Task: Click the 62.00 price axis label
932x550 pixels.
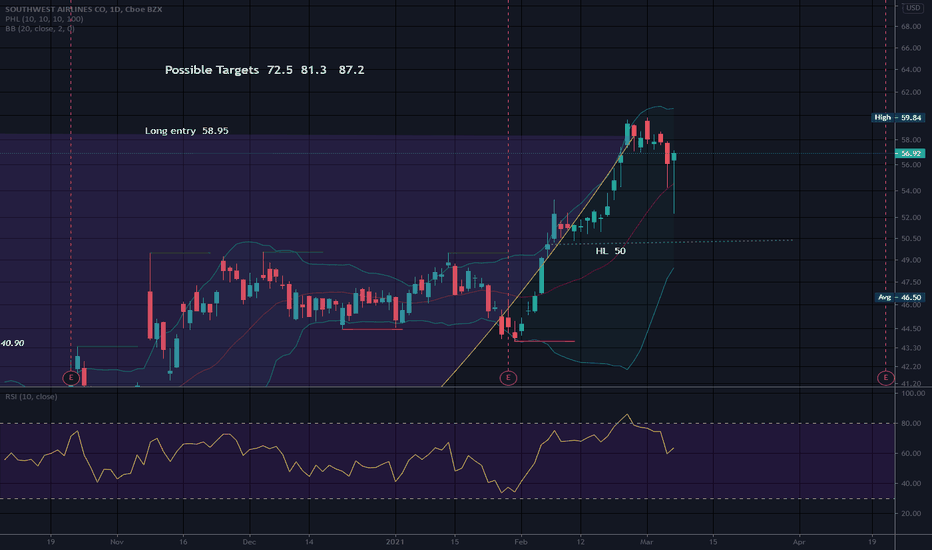Action: (911, 93)
